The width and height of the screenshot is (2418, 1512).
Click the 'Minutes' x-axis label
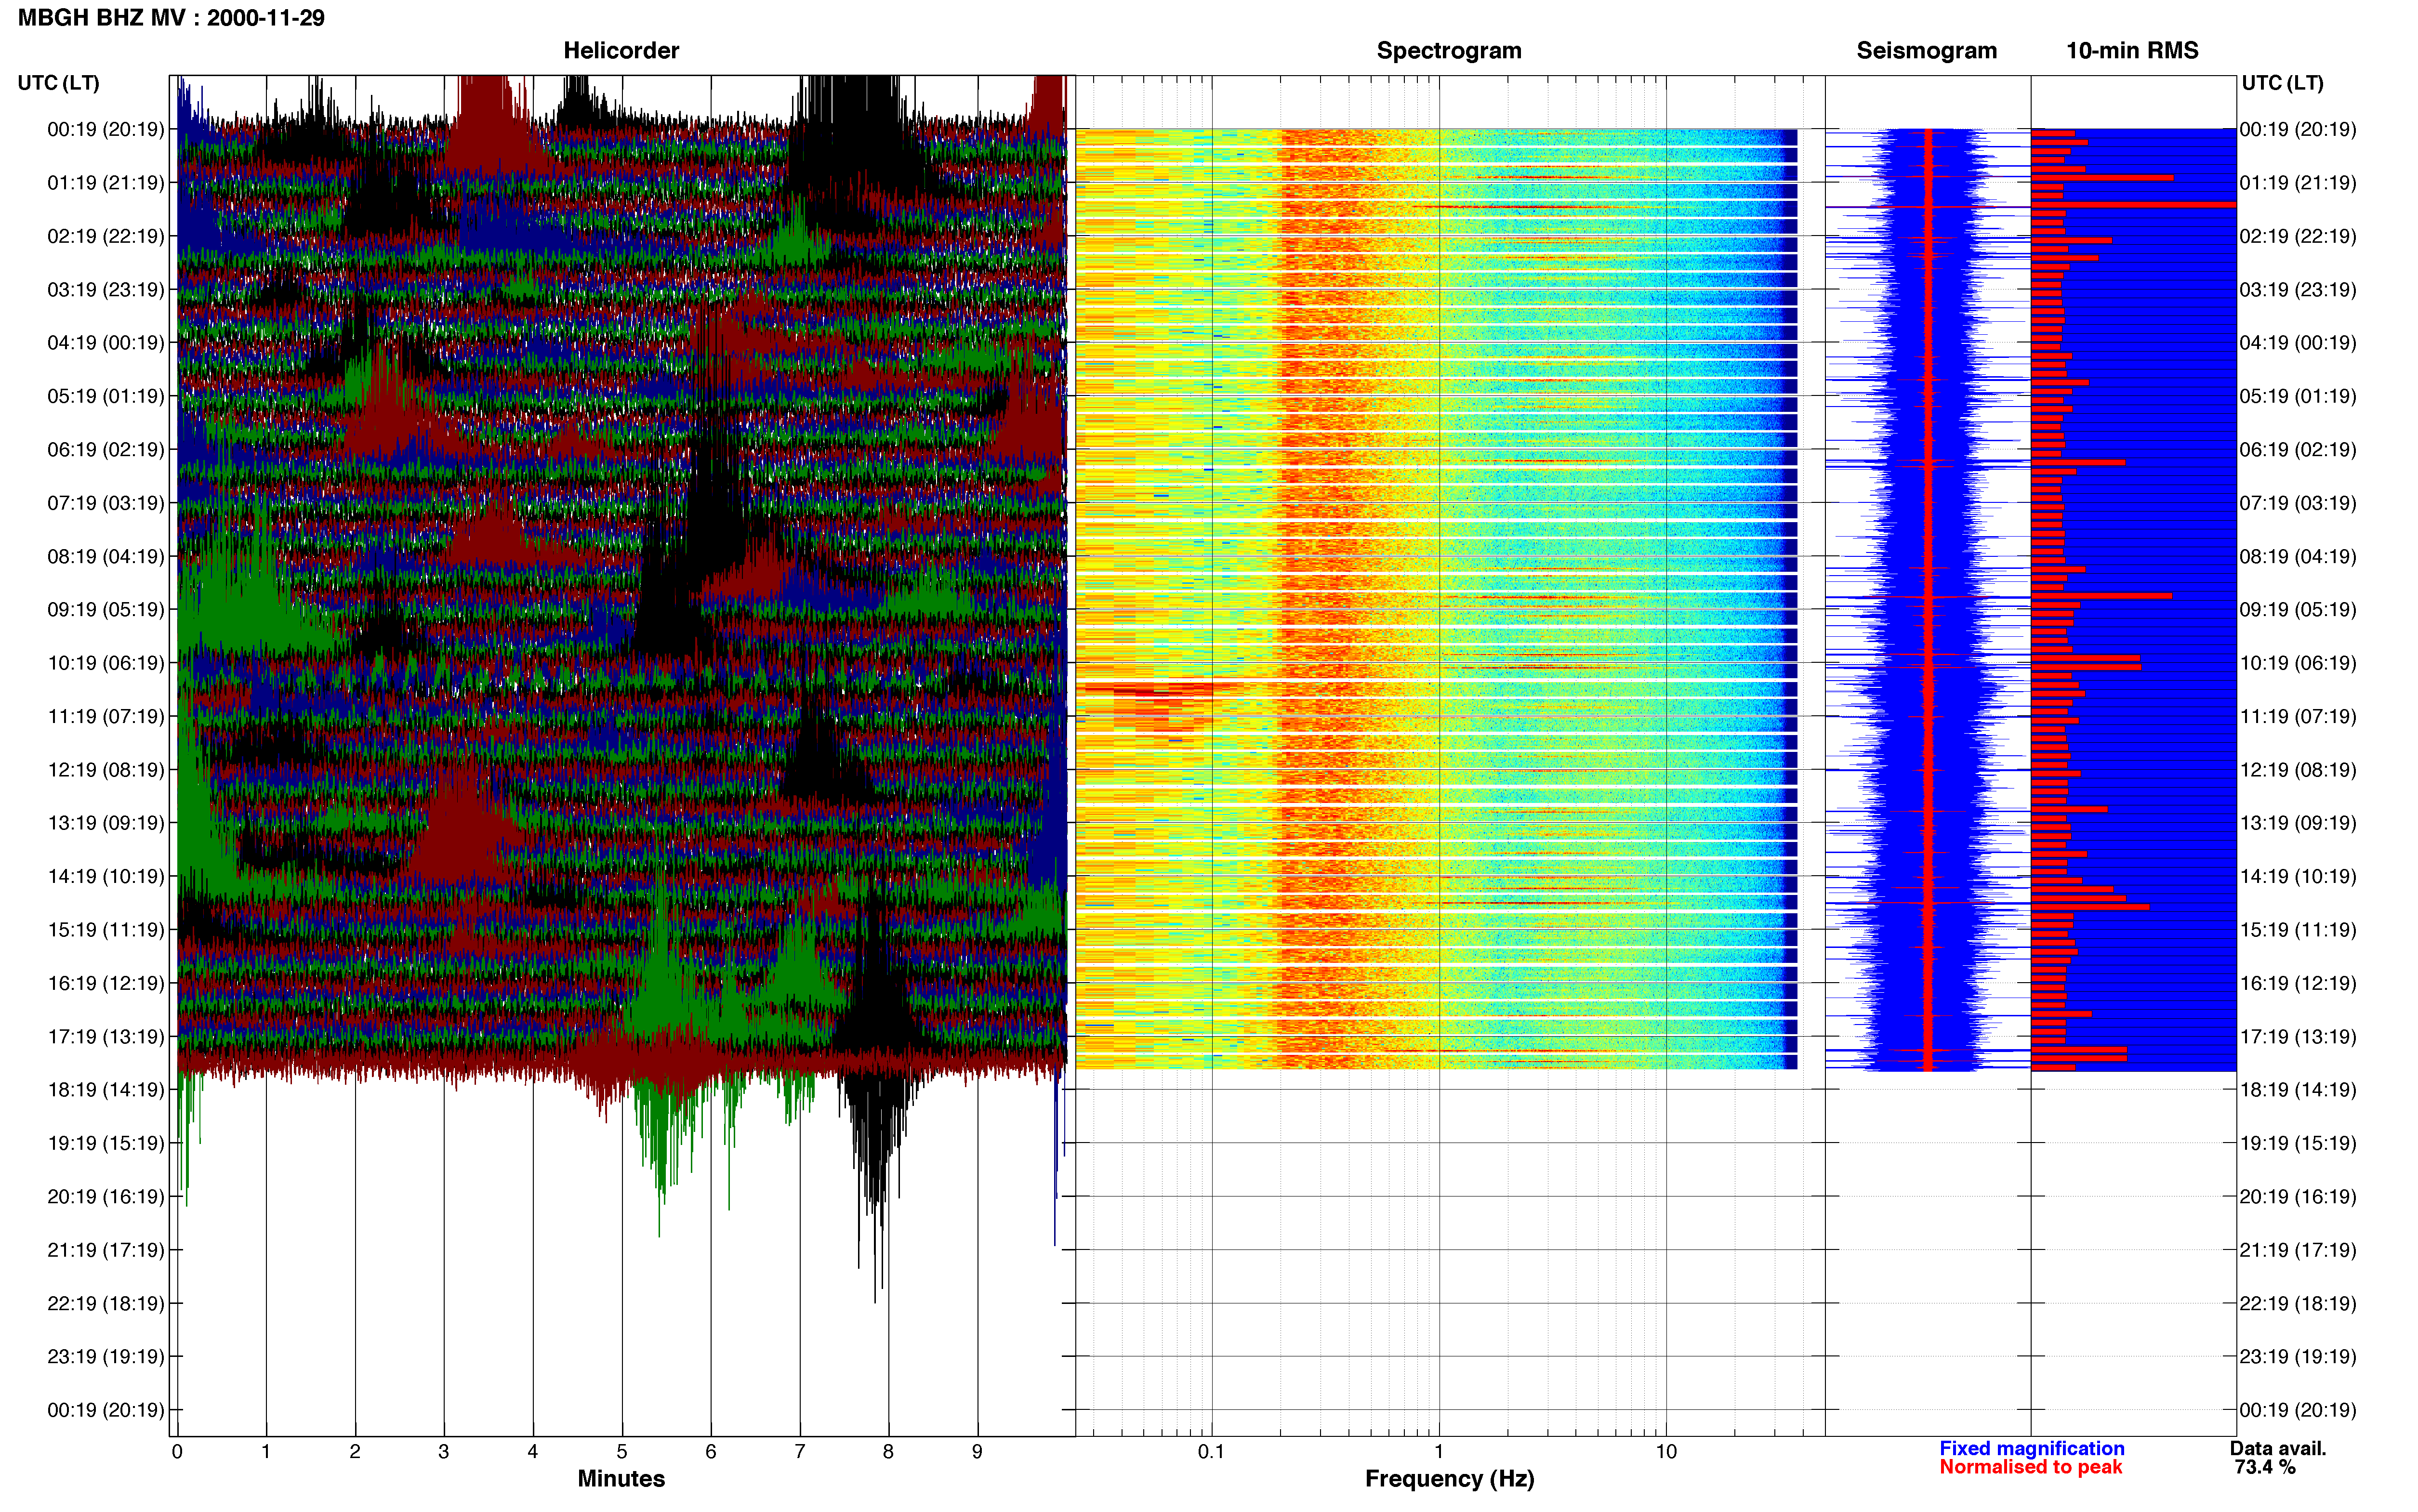coord(621,1478)
